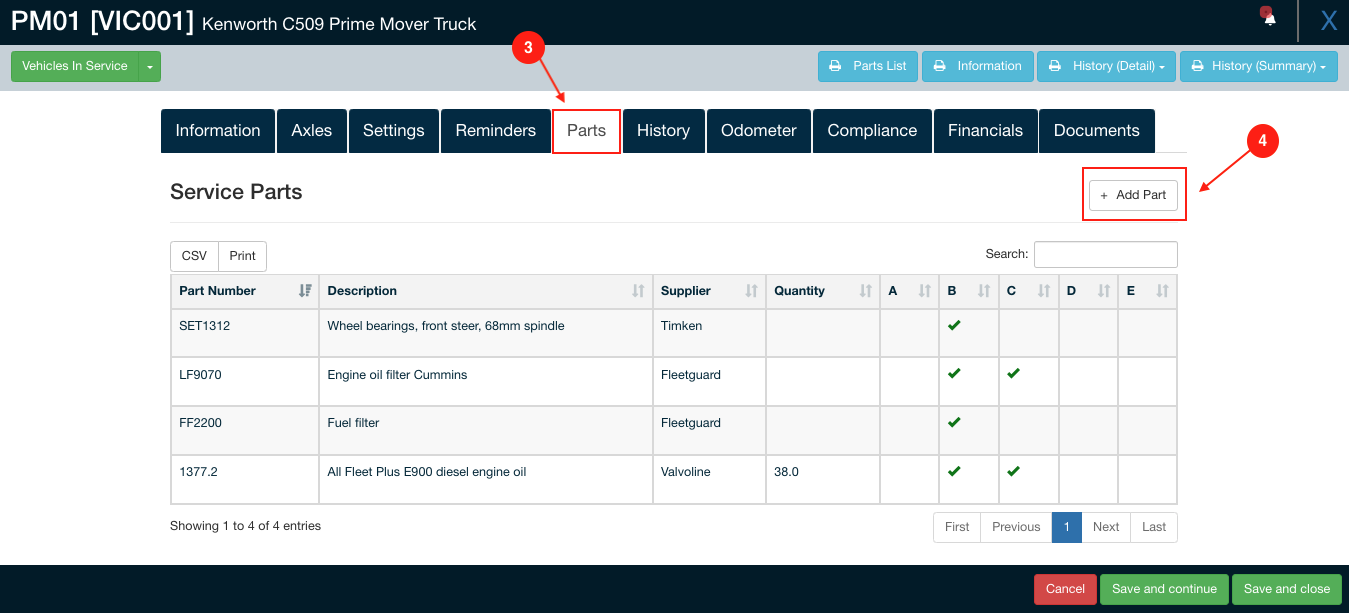
Task: Open the History (Summary) dropdown
Action: tap(1259, 66)
